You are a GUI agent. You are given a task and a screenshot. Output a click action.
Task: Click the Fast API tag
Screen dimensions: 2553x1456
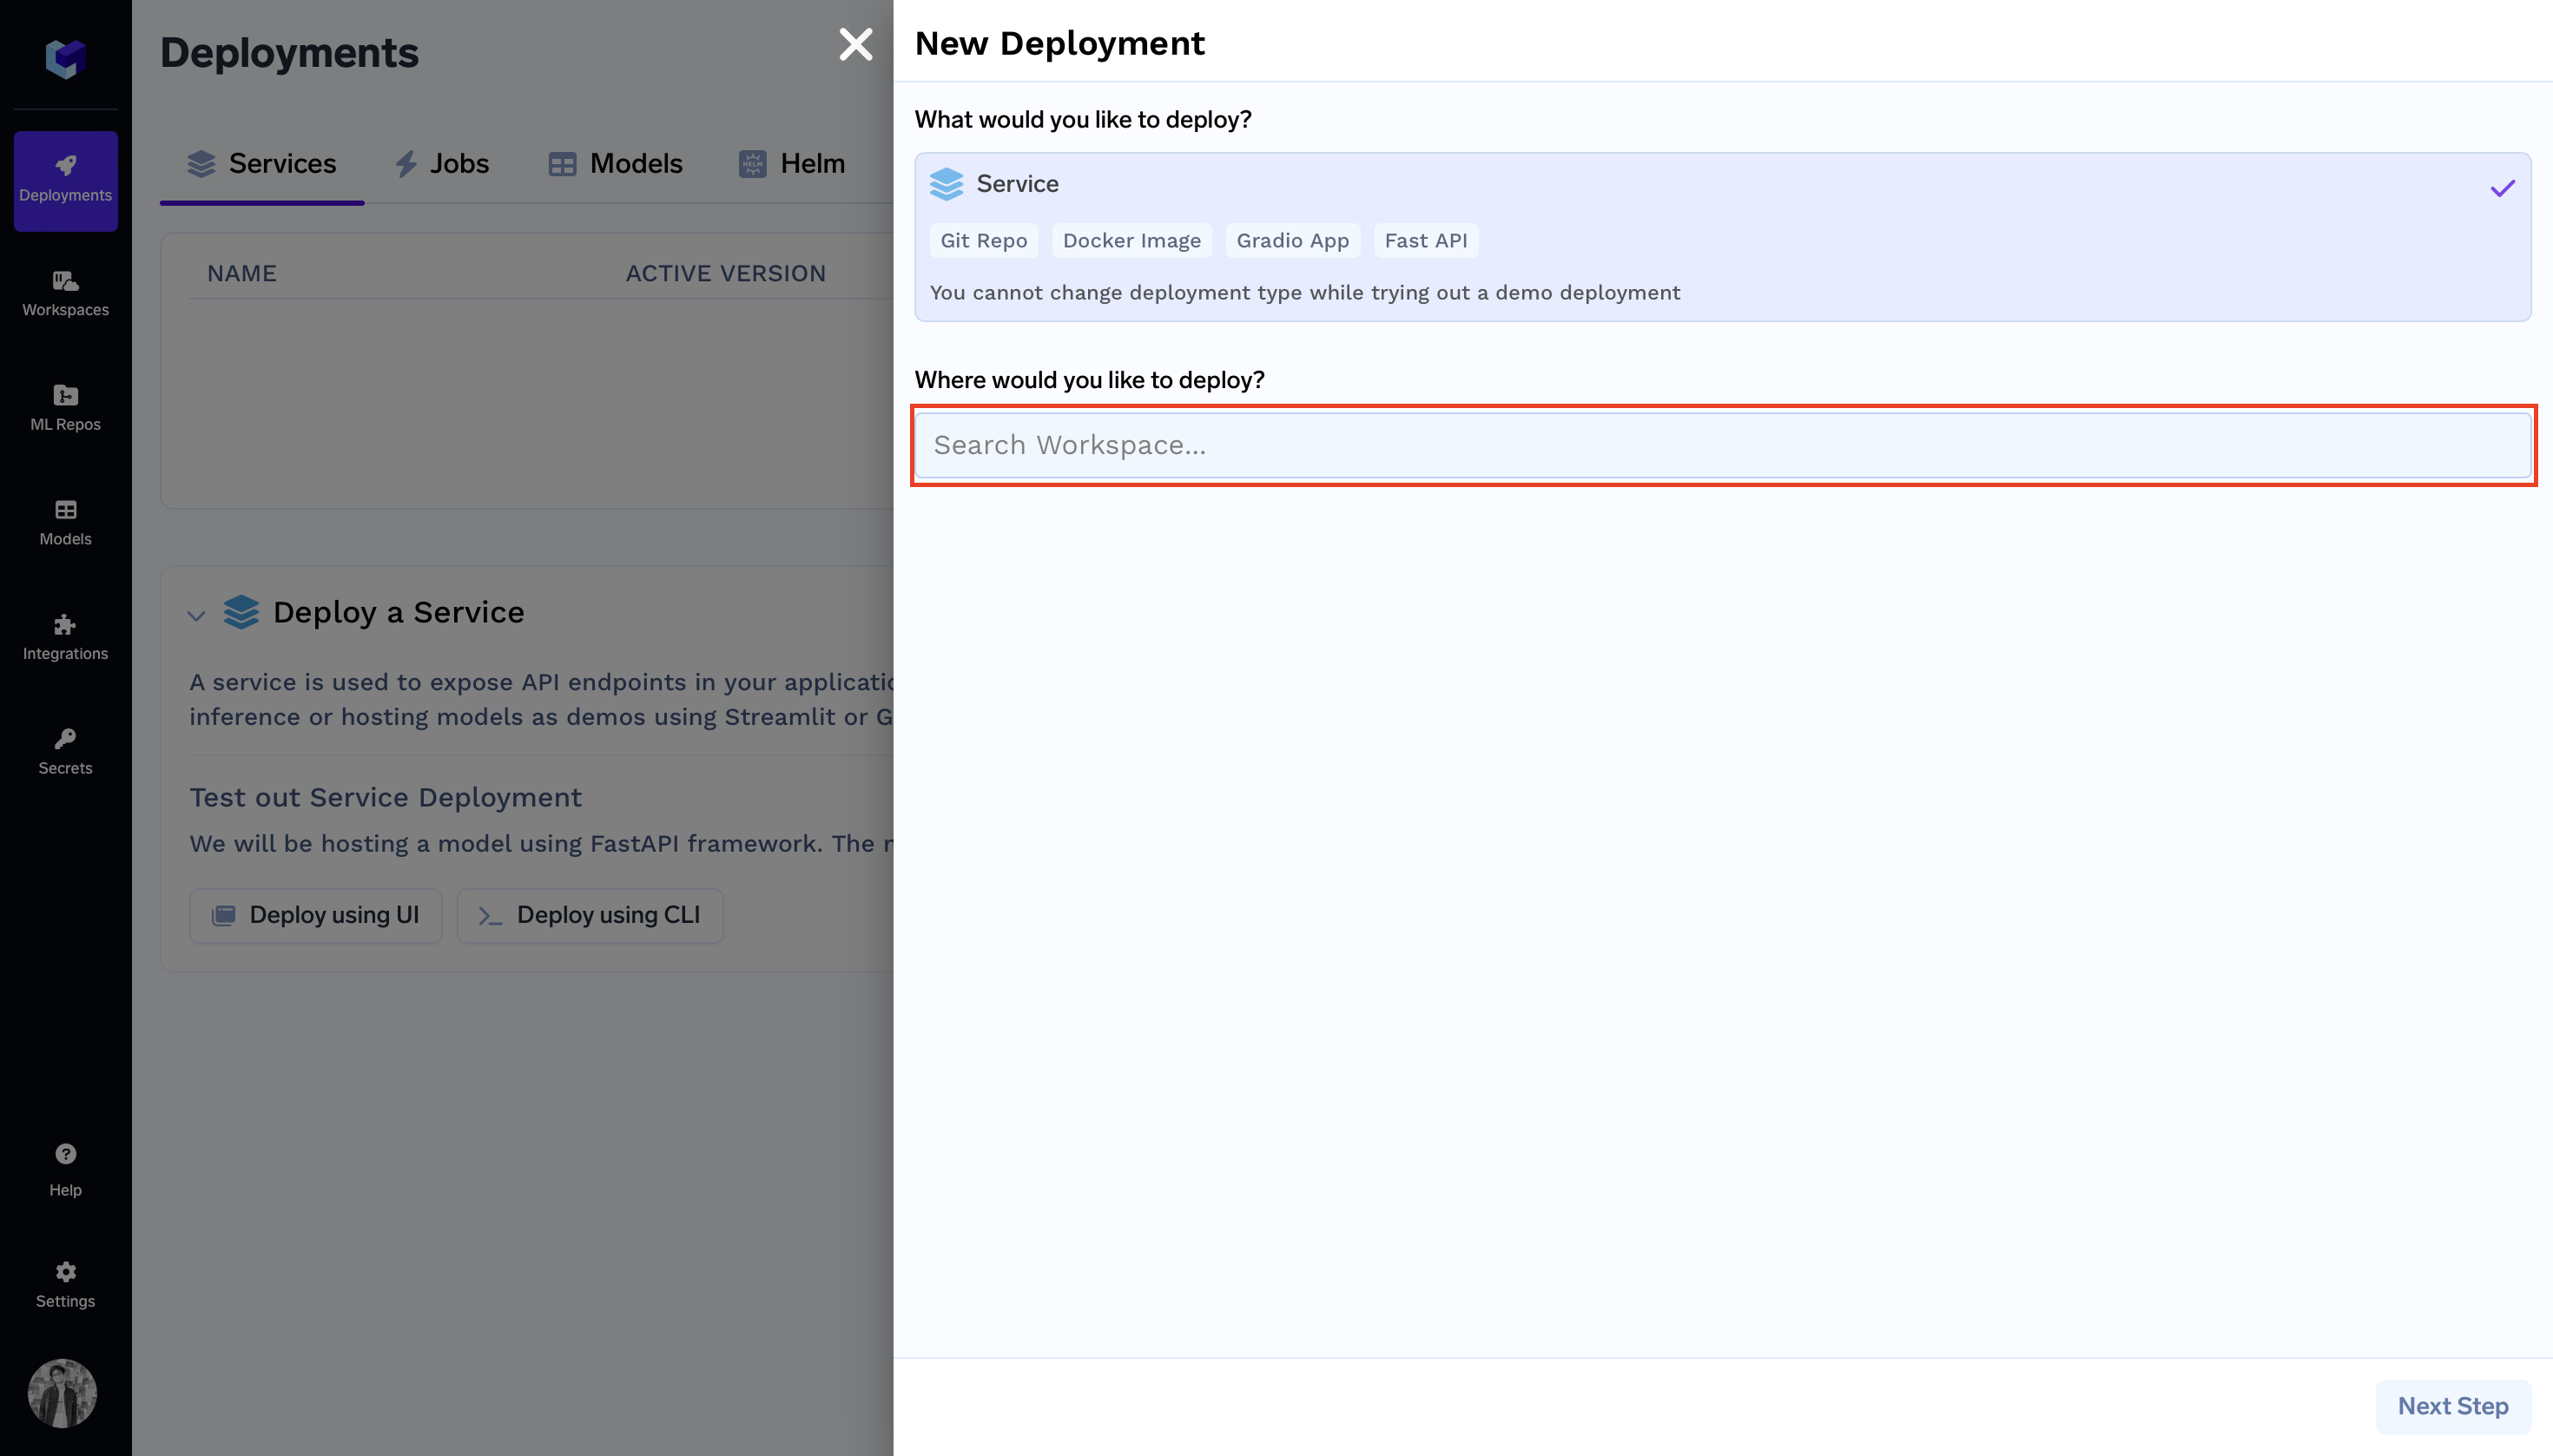click(1425, 241)
